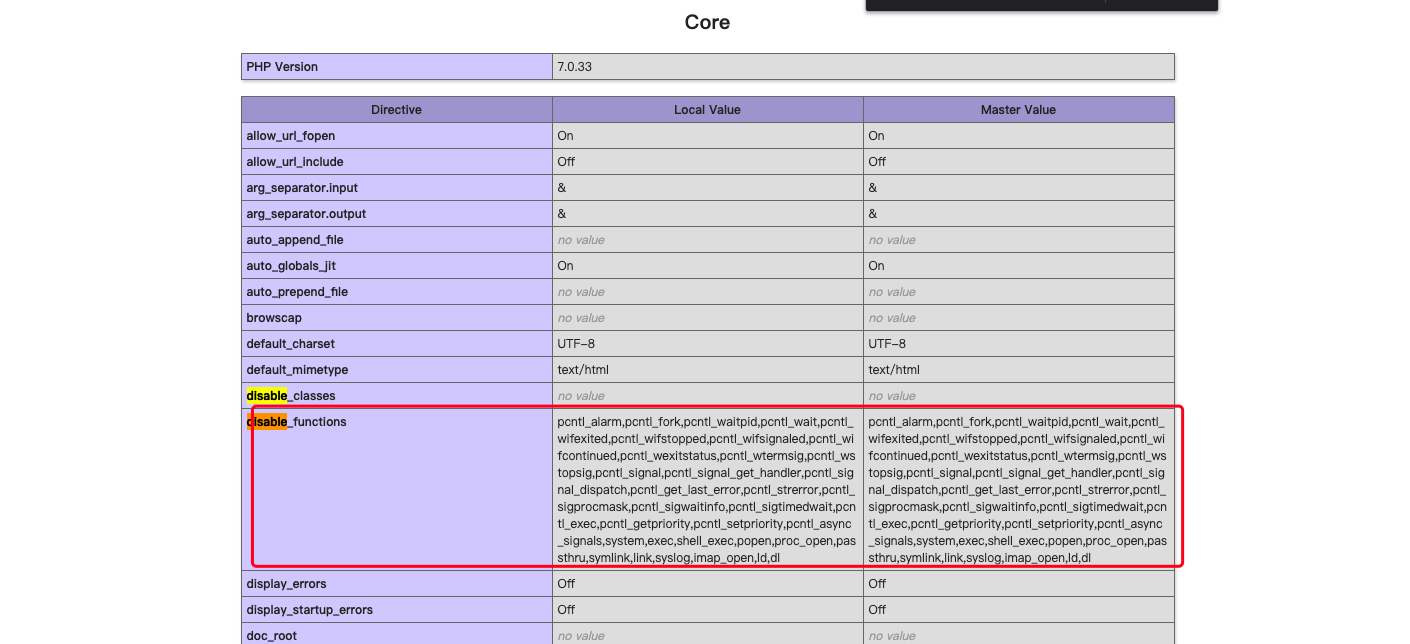This screenshot has height=644, width=1410.
Task: Click default_mimetype local value text/html
Action: (x=583, y=370)
